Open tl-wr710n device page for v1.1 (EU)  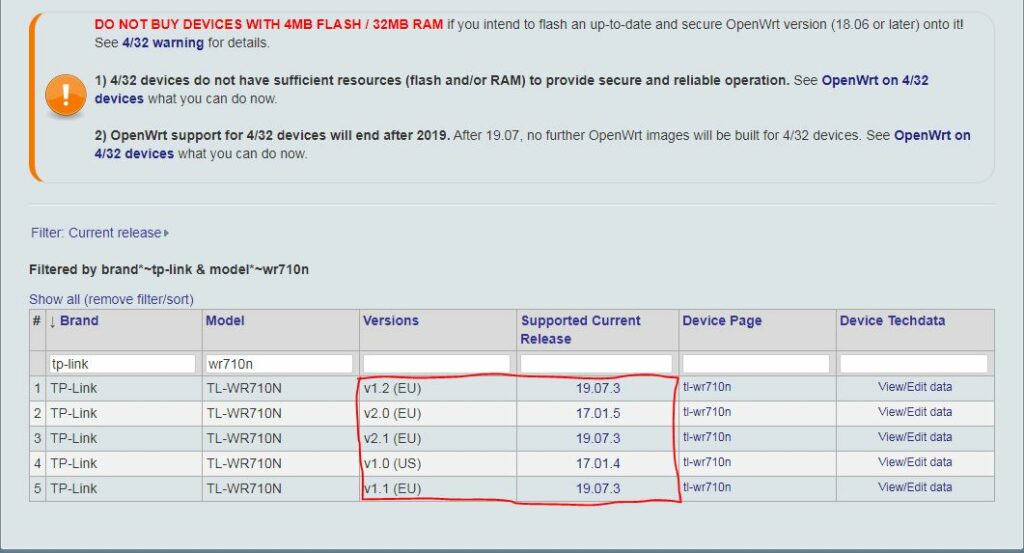point(707,487)
